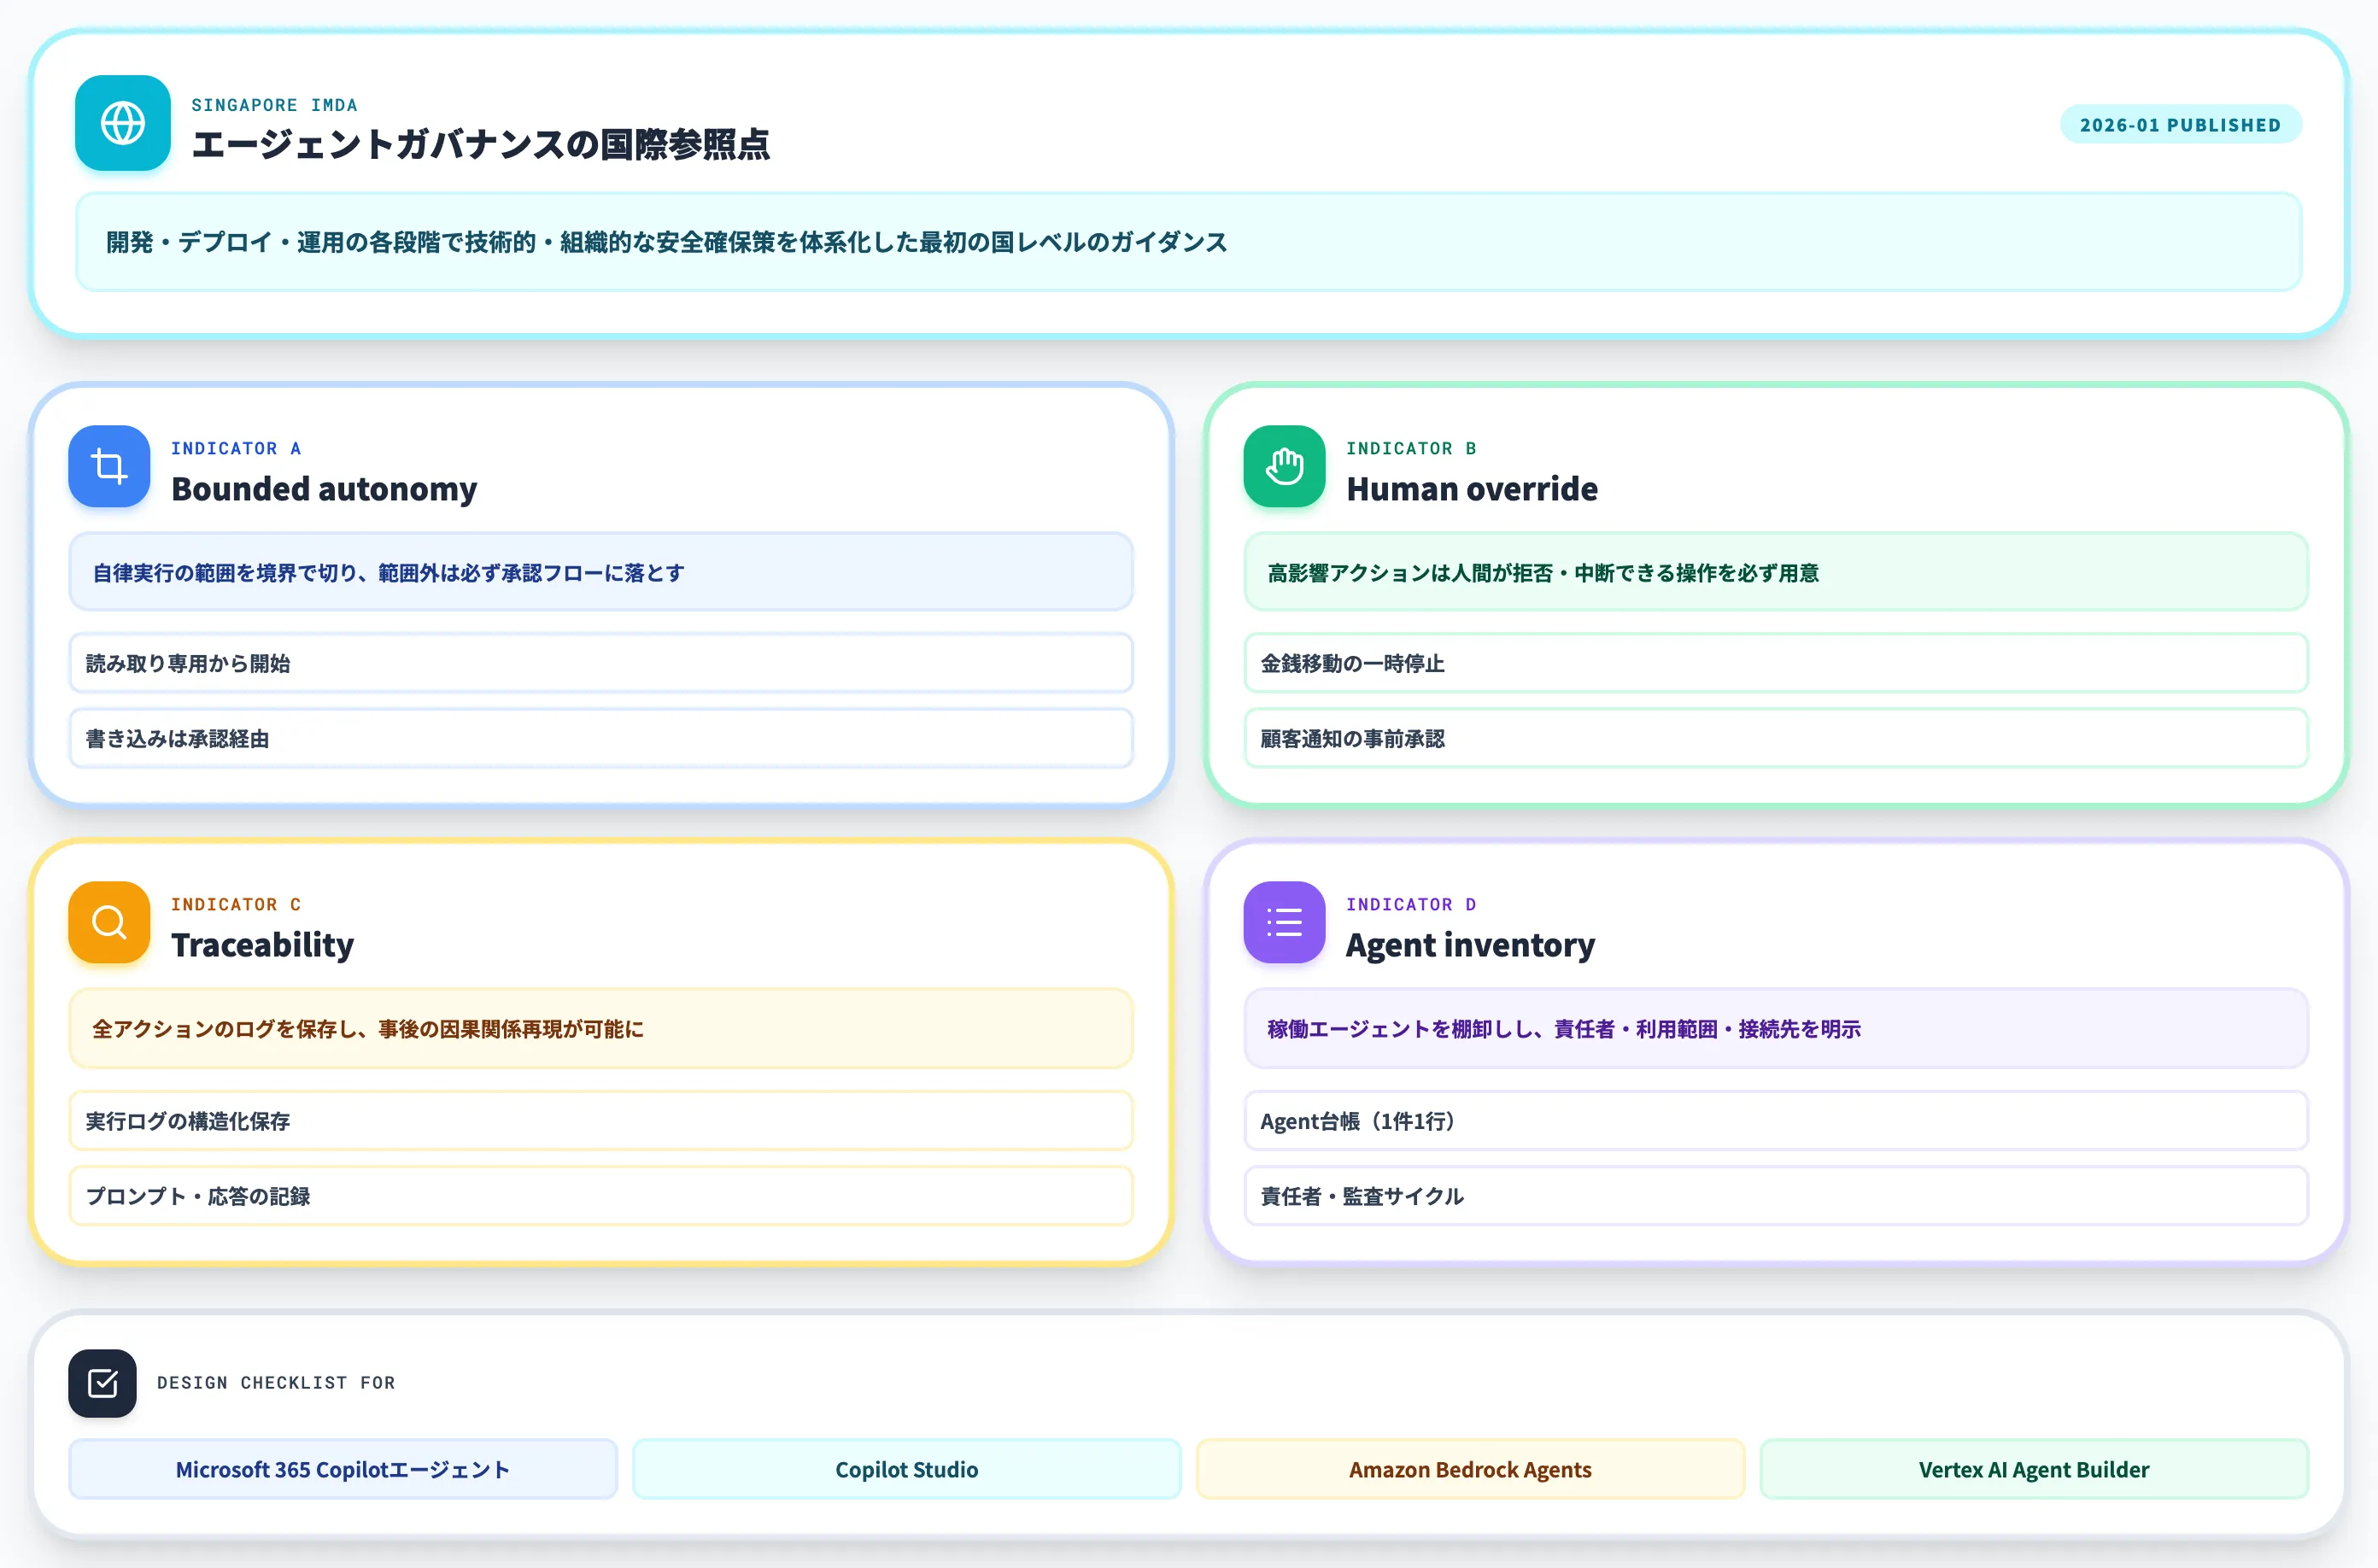This screenshot has width=2378, height=1568.
Task: Click the green hand icon for Human override
Action: [x=1284, y=466]
